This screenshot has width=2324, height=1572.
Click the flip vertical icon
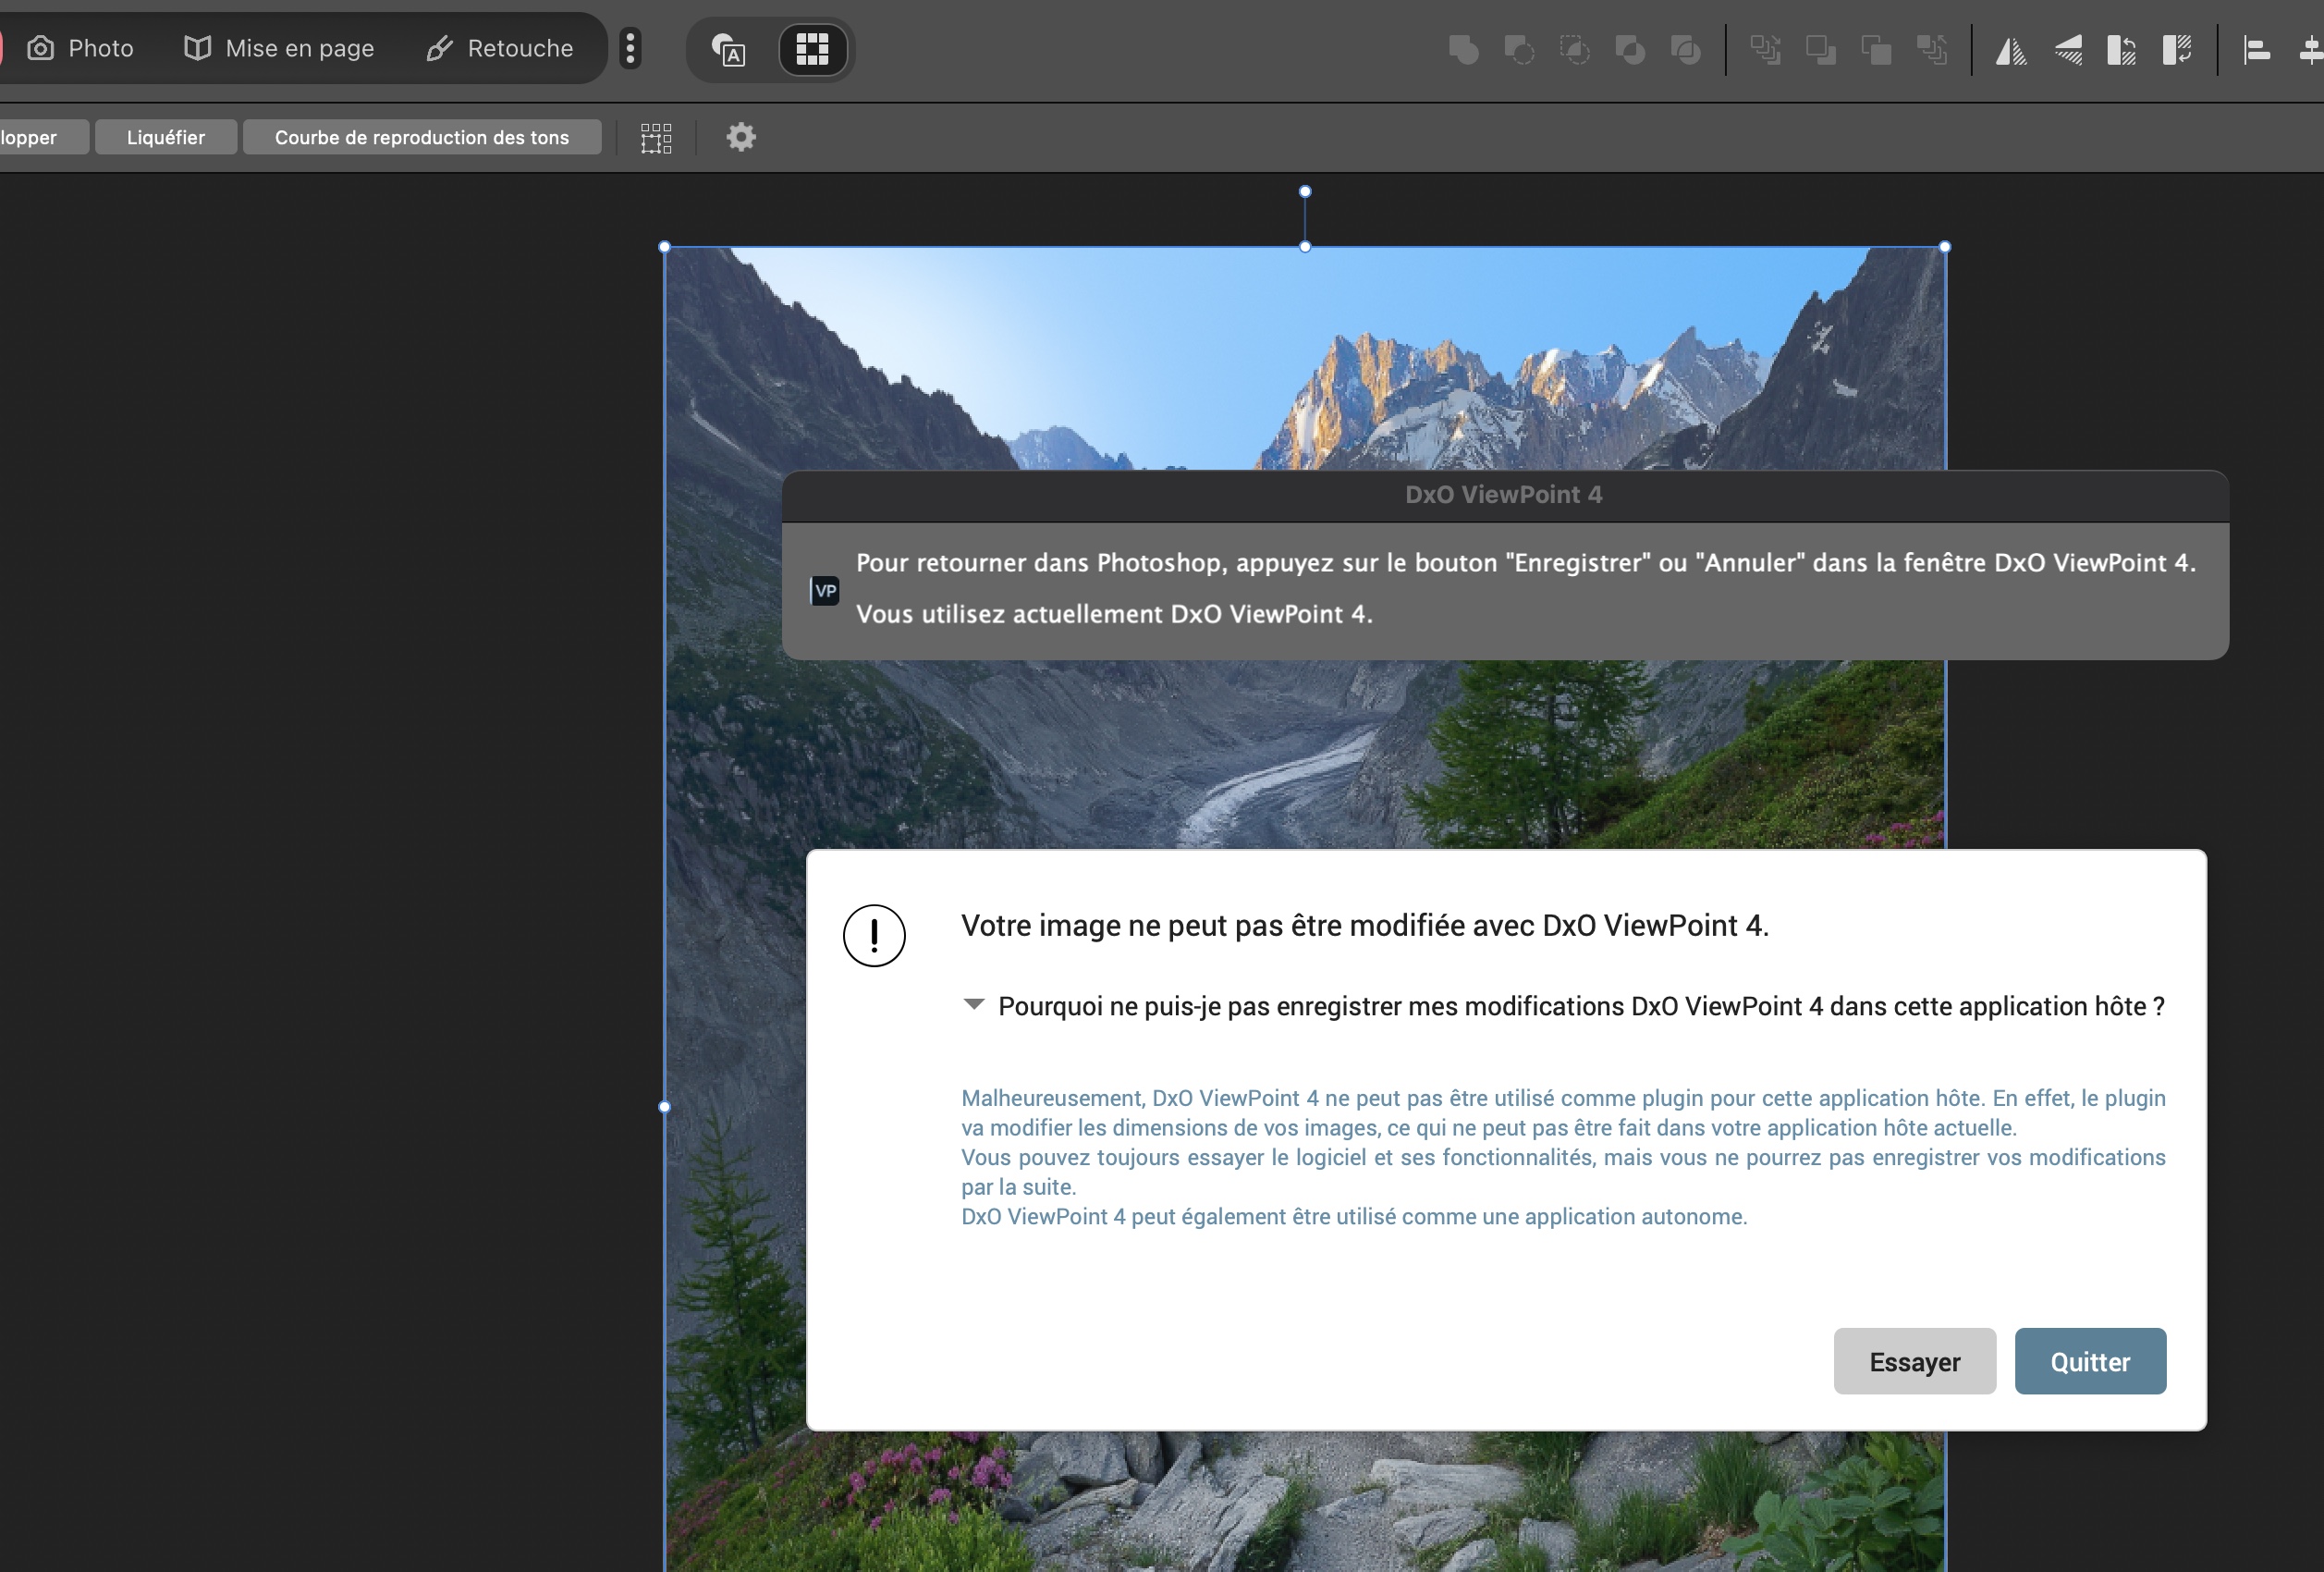click(2067, 50)
